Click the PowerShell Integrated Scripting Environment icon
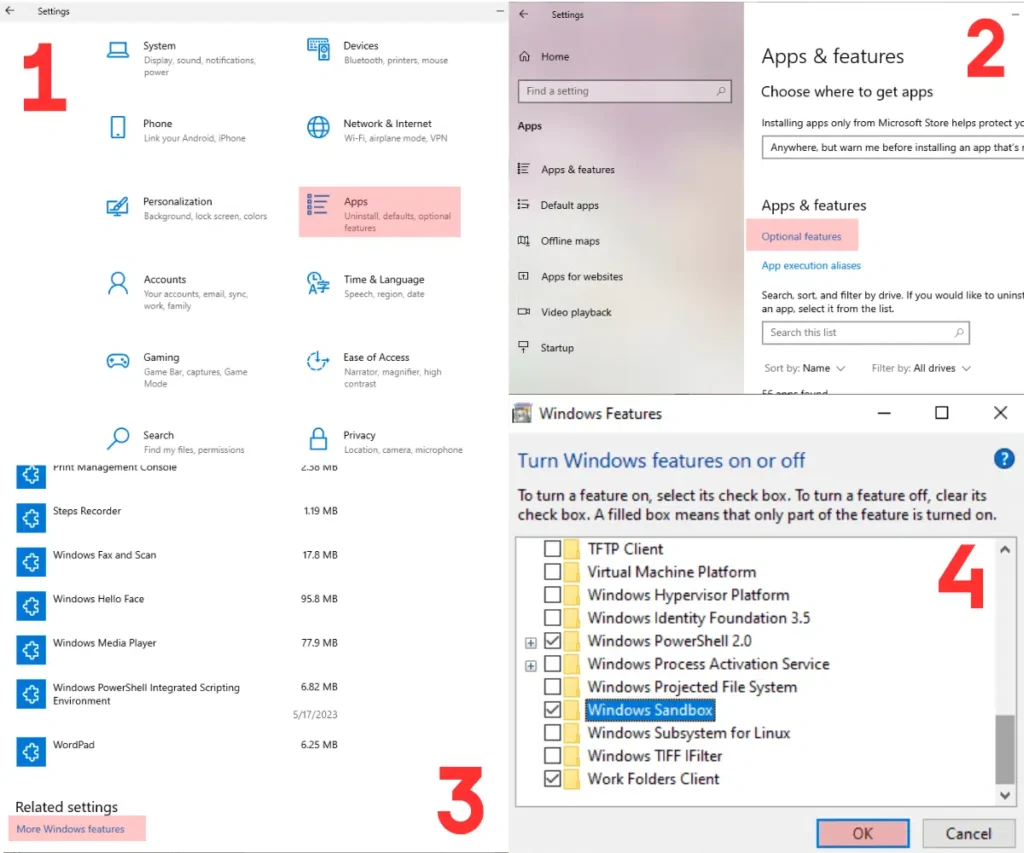 [x=31, y=694]
